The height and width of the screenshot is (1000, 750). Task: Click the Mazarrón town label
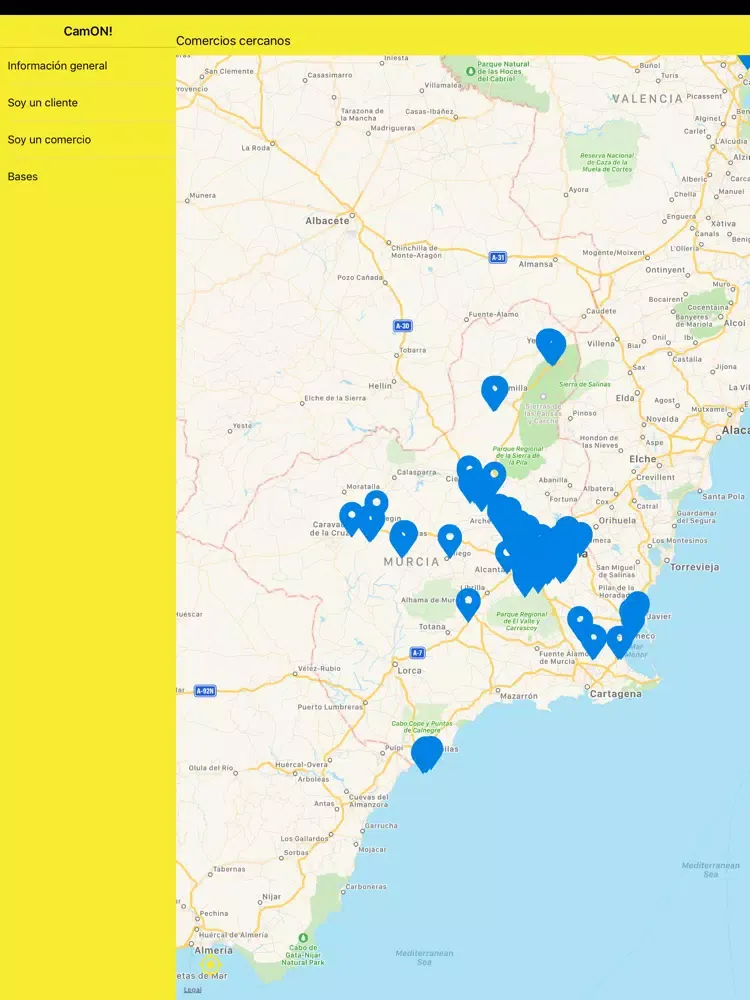pyautogui.click(x=518, y=696)
